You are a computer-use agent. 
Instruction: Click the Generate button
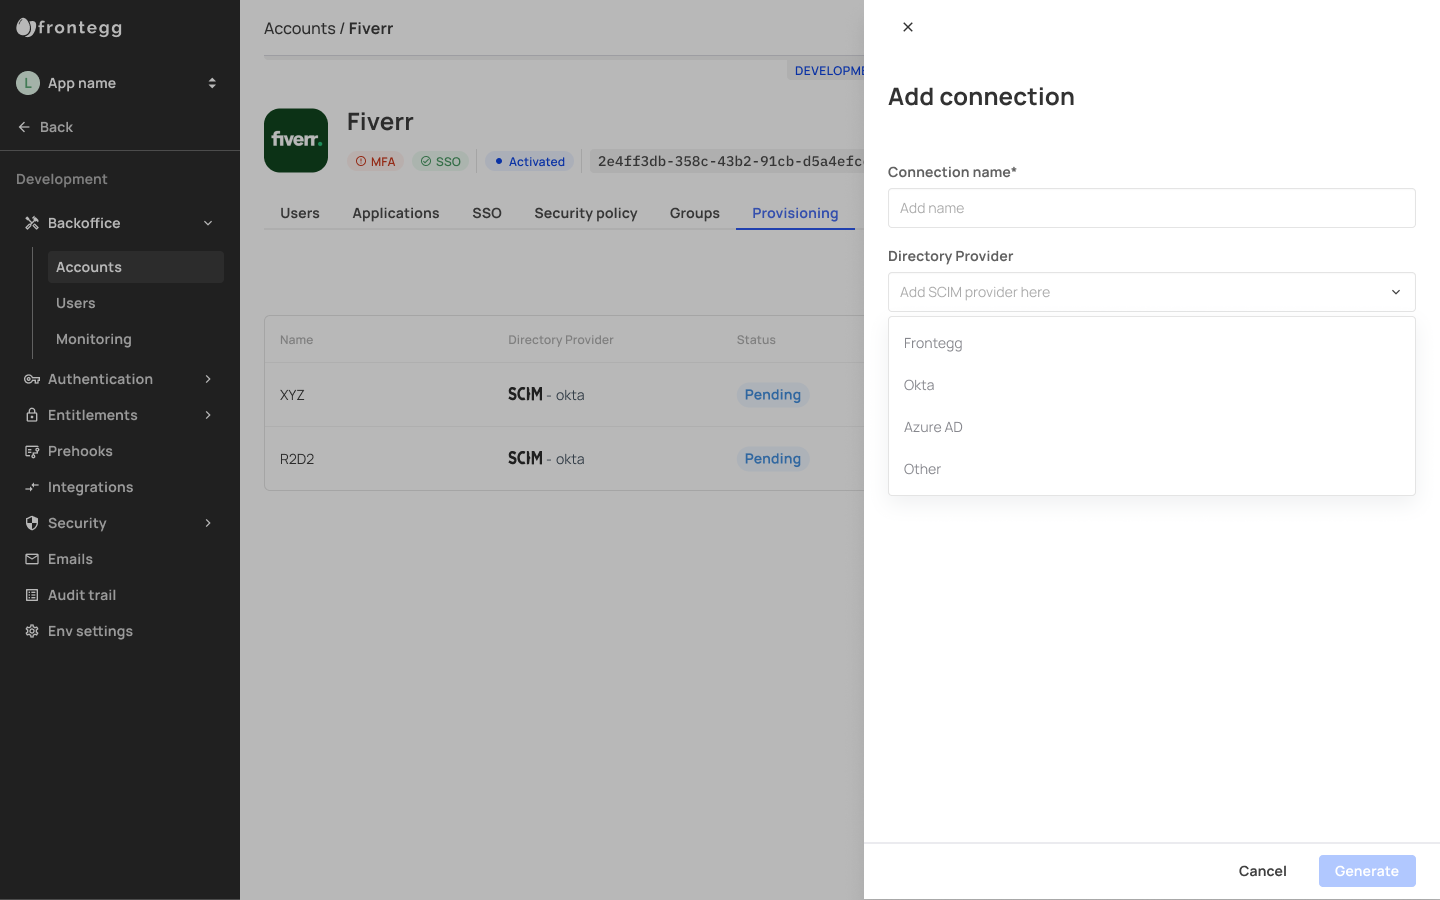pyautogui.click(x=1367, y=871)
